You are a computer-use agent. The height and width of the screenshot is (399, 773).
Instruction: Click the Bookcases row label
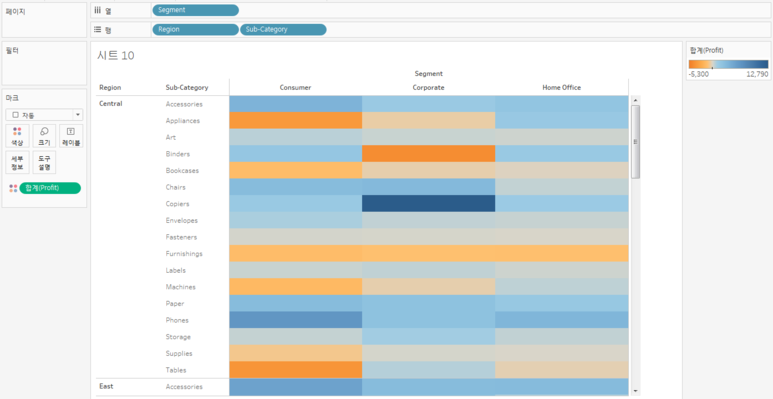[x=182, y=171]
